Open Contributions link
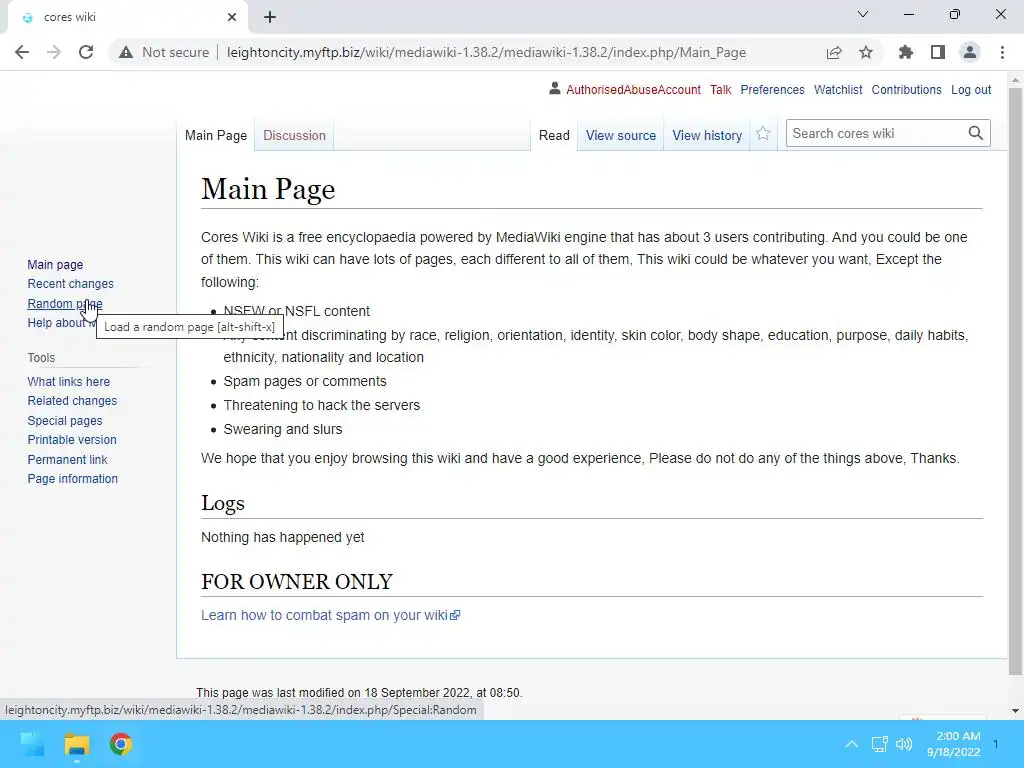 (906, 89)
